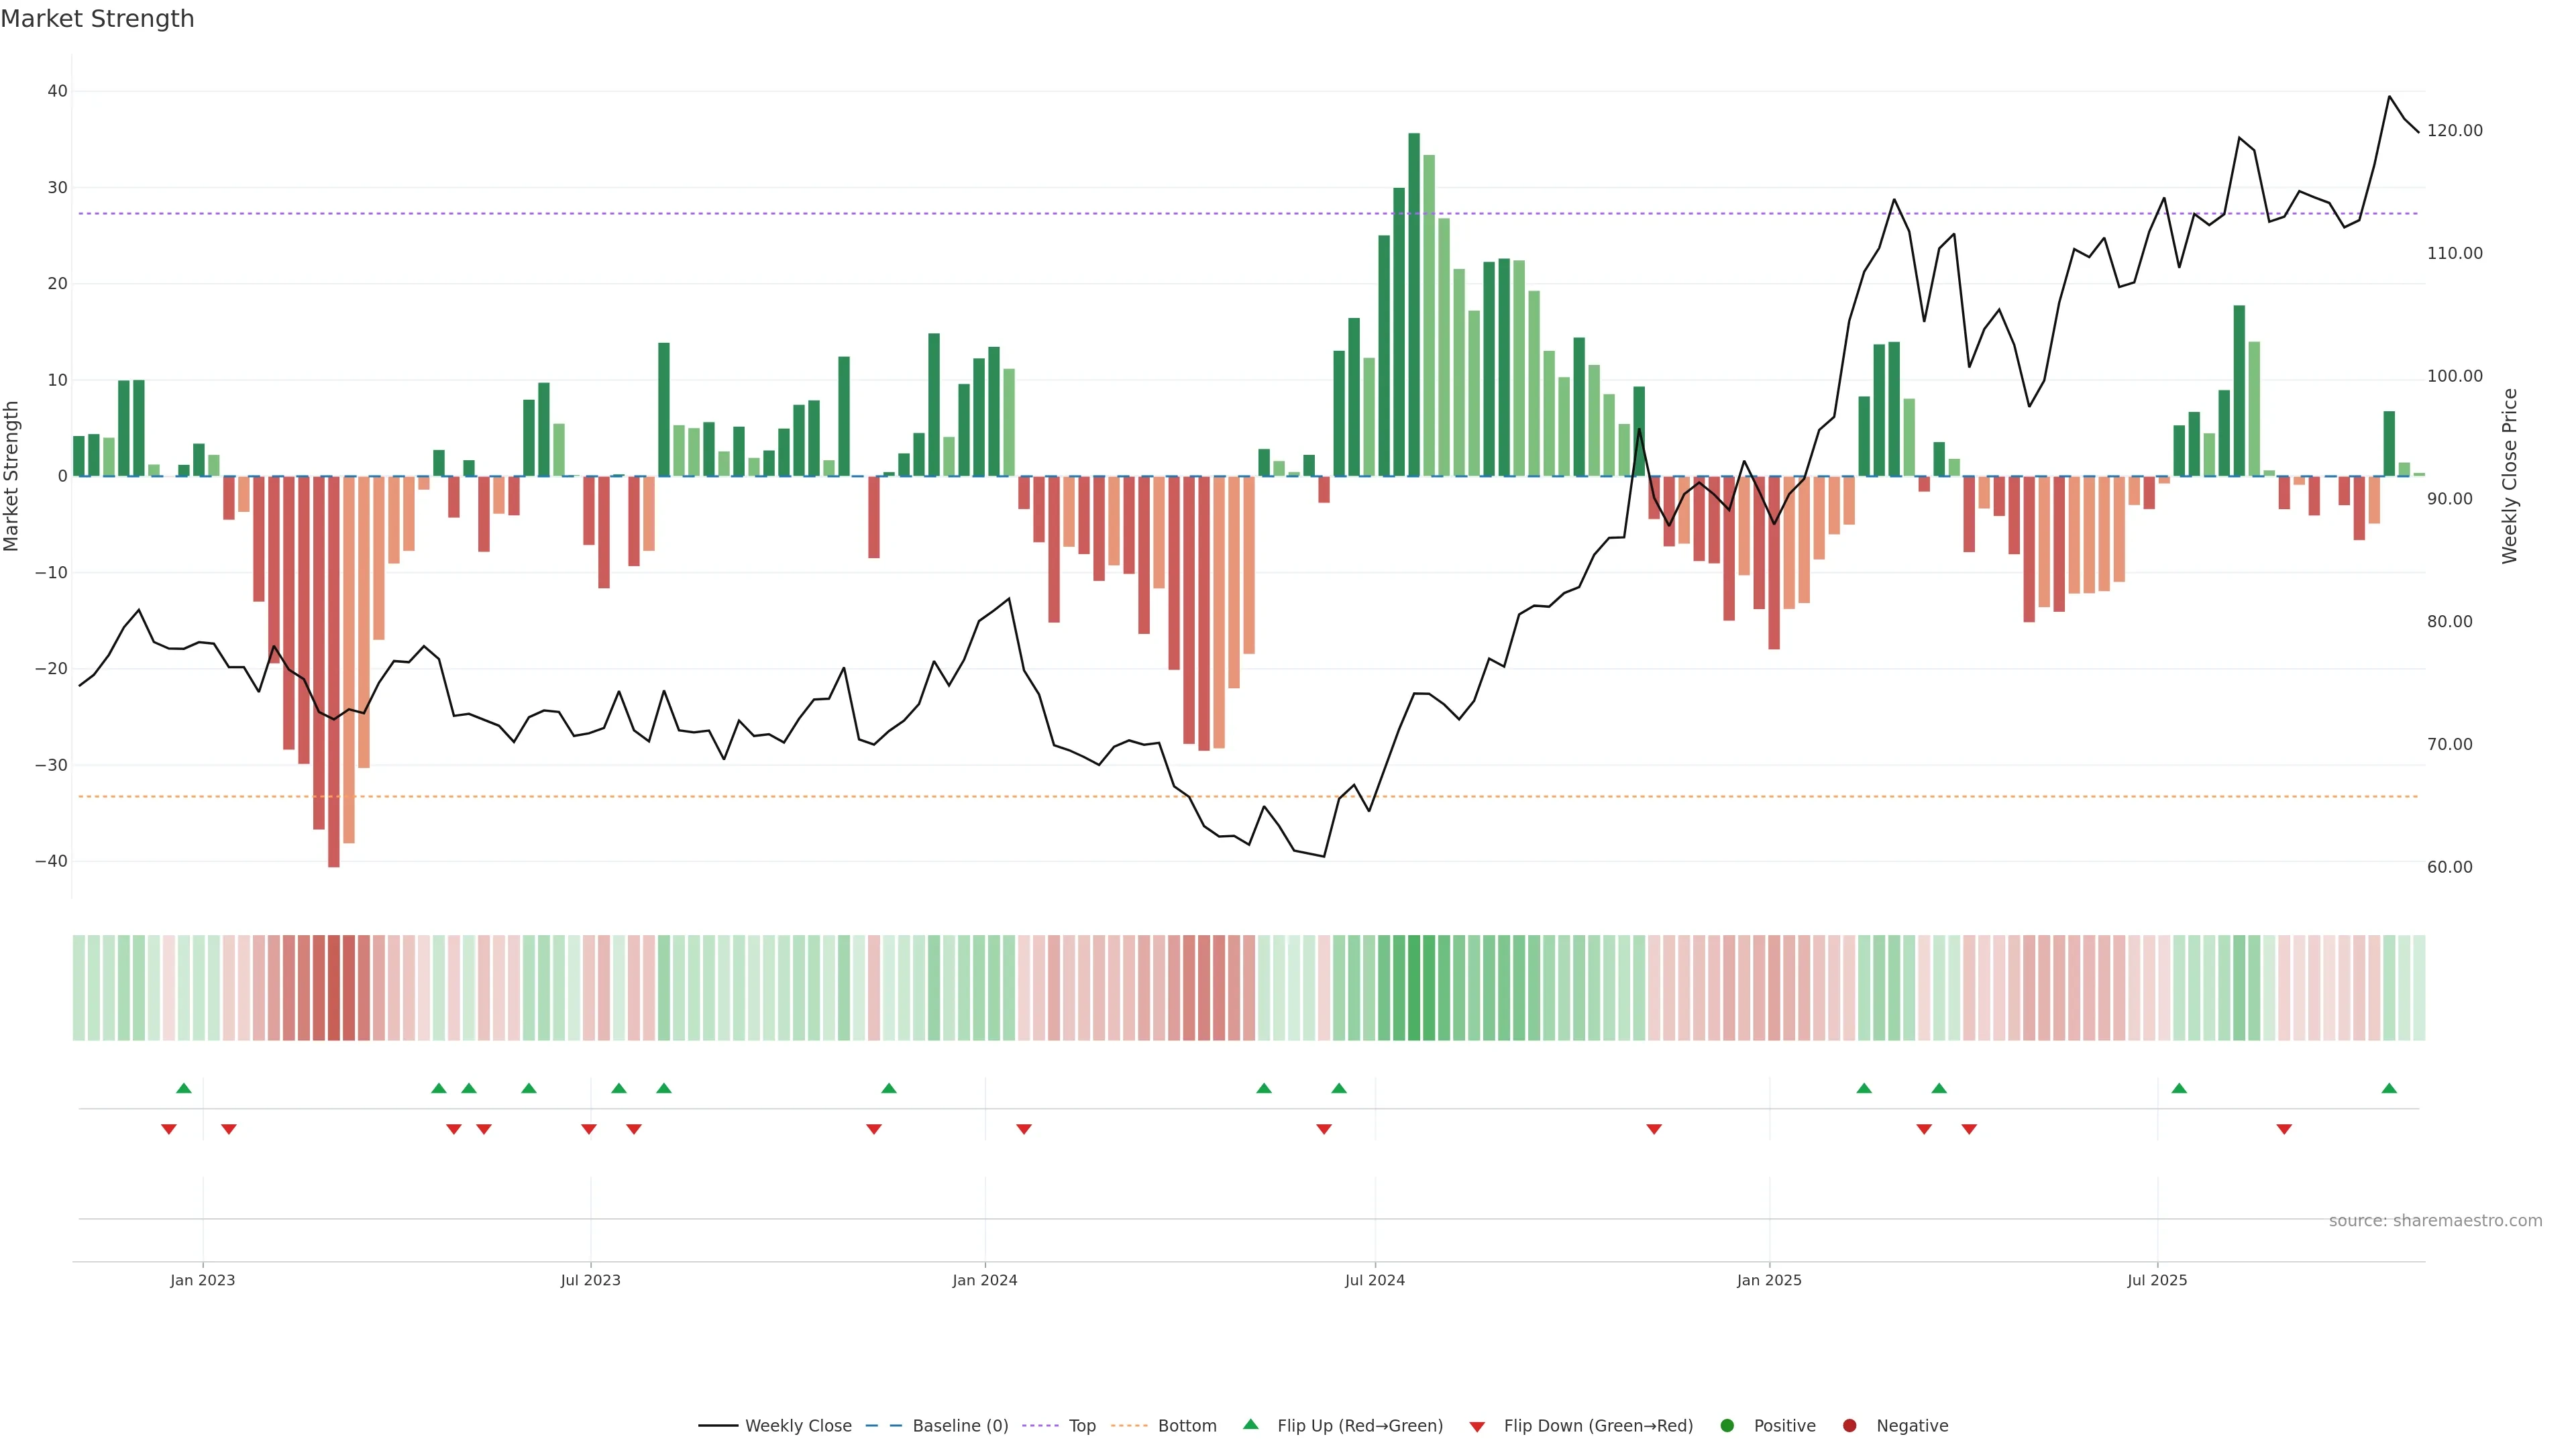Click the leftmost red flip-down triangle marker
The height and width of the screenshot is (1449, 2576).
[x=169, y=1129]
